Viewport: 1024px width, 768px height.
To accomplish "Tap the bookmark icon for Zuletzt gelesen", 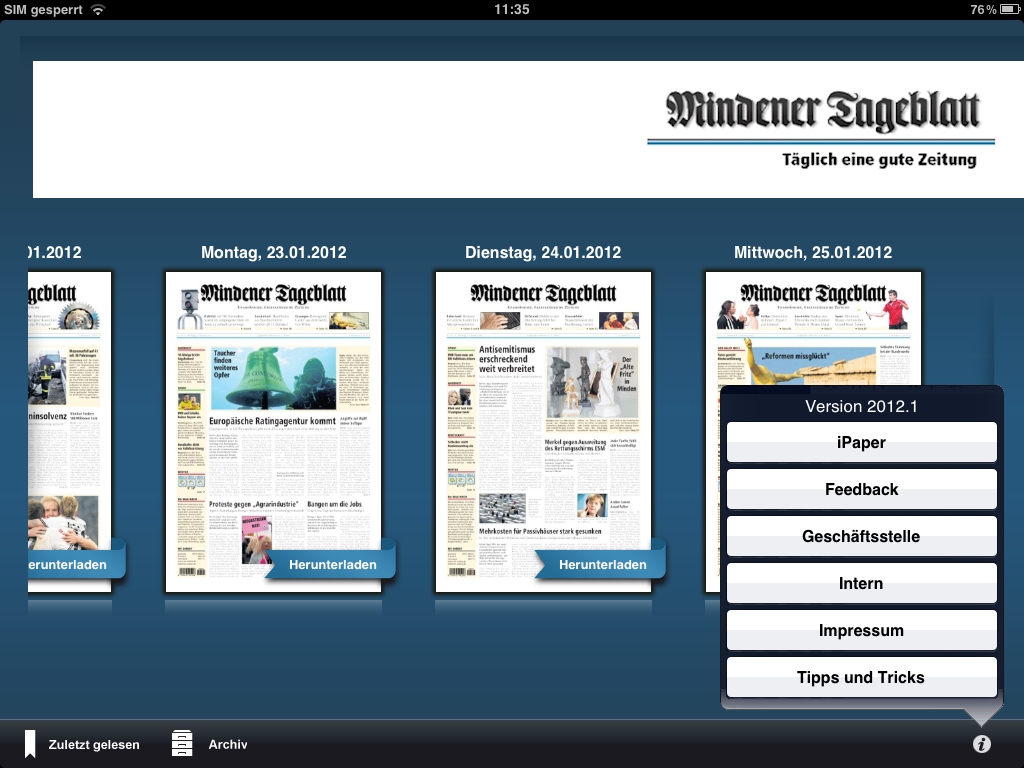I will click(29, 744).
